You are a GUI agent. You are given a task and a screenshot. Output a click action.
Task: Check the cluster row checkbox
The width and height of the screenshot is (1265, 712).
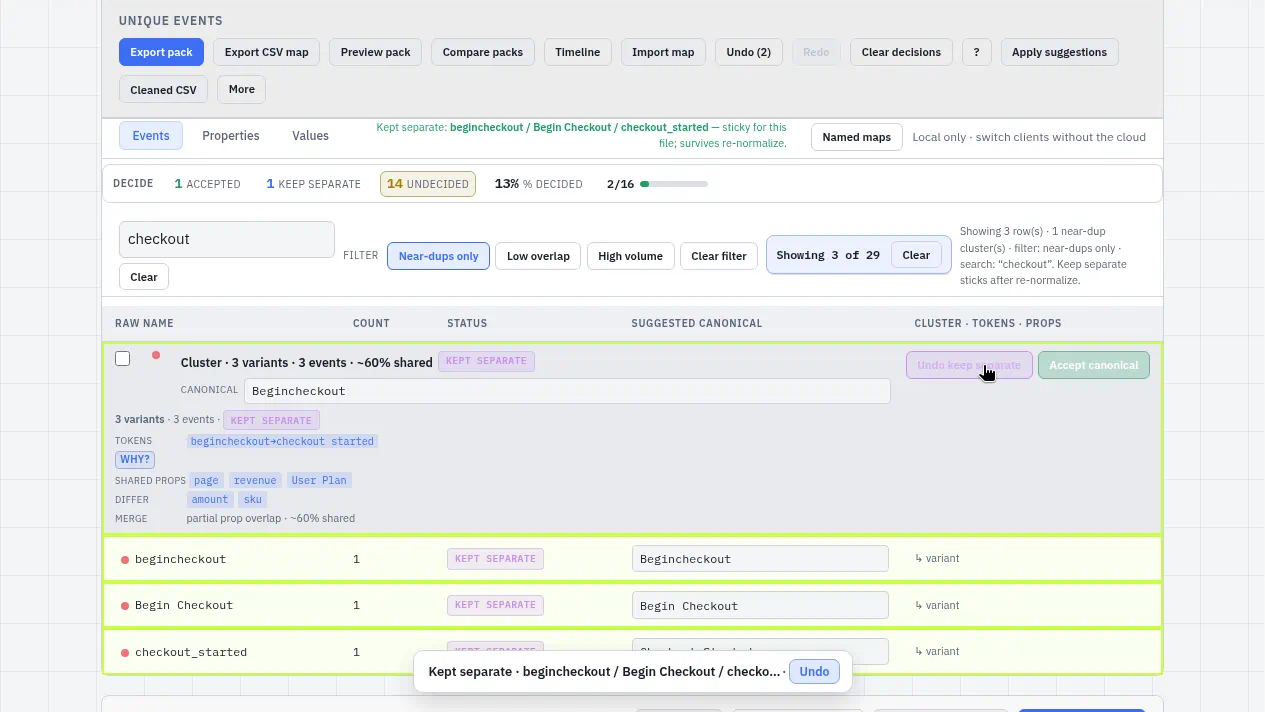(x=123, y=358)
